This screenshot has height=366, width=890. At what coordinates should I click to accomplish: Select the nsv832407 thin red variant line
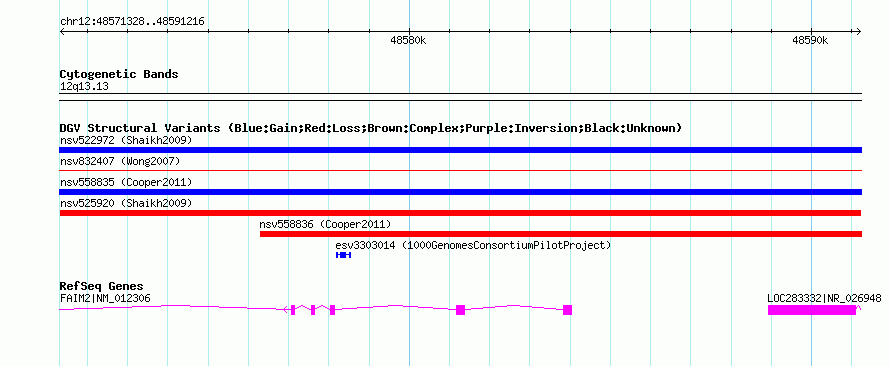(x=460, y=170)
